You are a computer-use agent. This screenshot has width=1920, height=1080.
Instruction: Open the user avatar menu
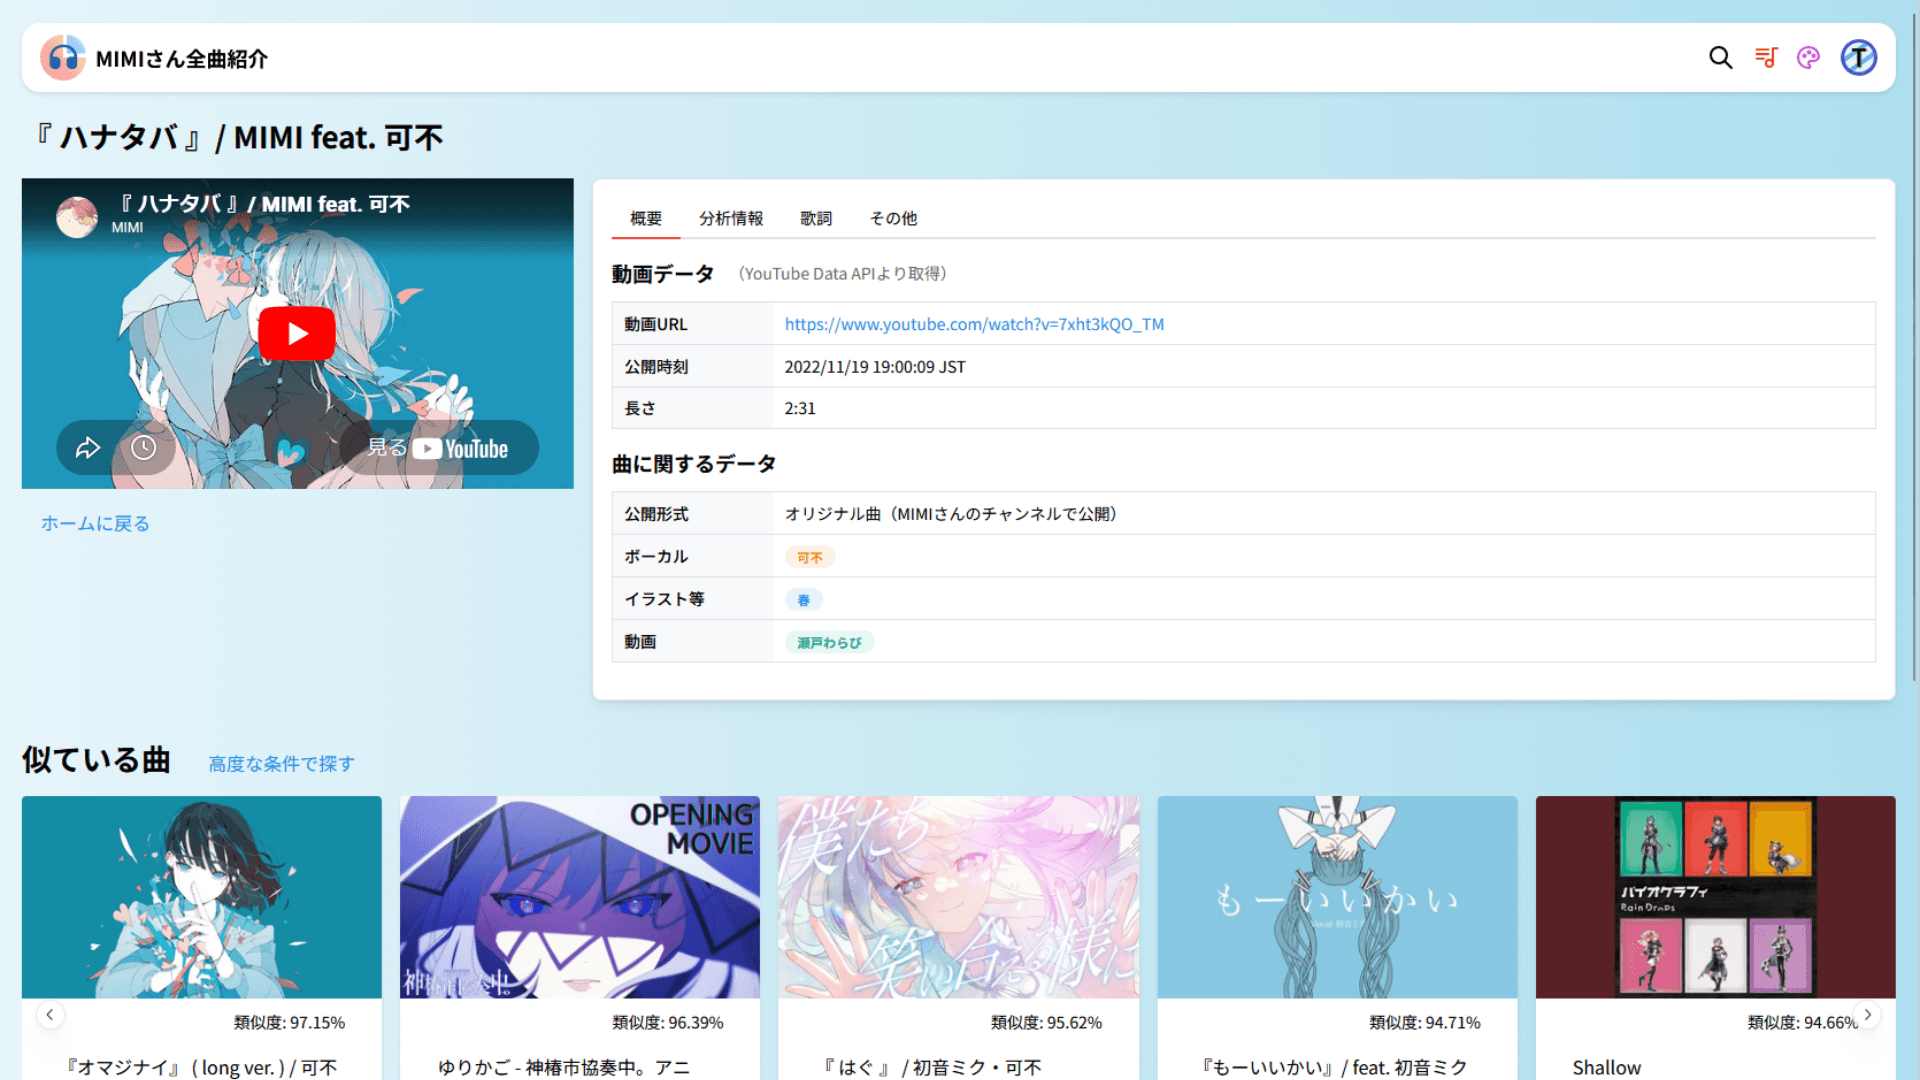(1857, 57)
